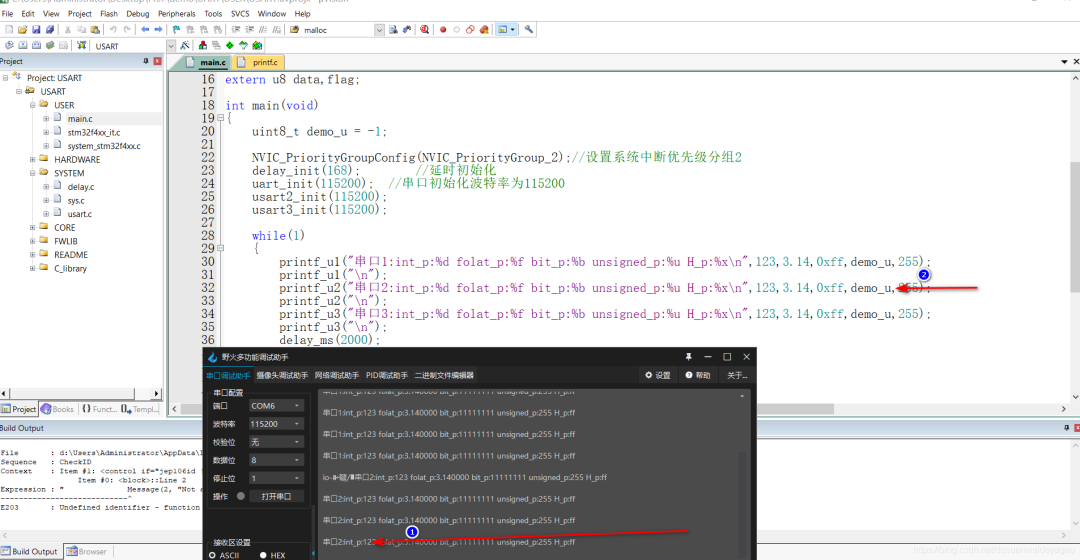
Task: Open the debug window layout dropdown arrow
Action: point(512,30)
